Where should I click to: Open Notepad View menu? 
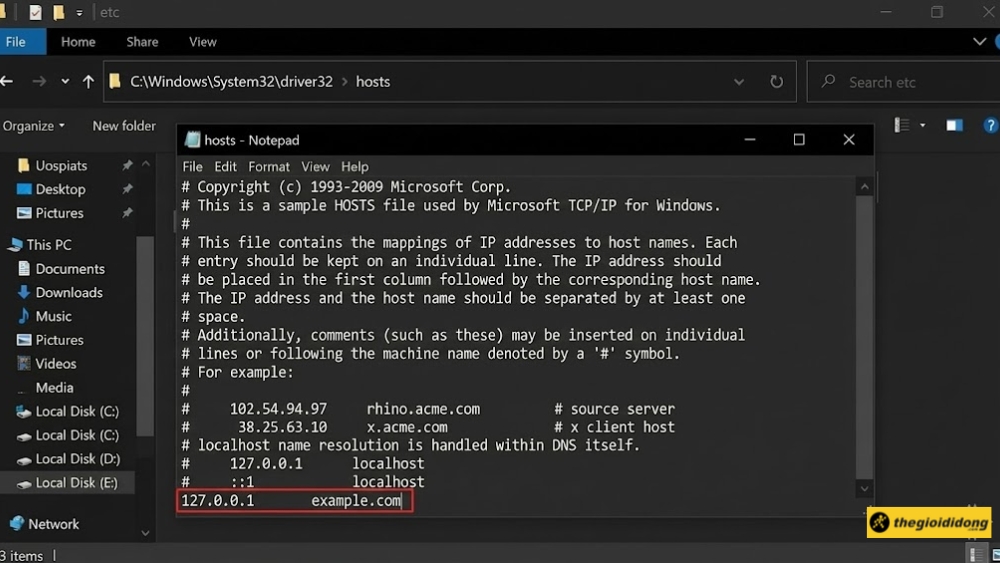(x=315, y=167)
